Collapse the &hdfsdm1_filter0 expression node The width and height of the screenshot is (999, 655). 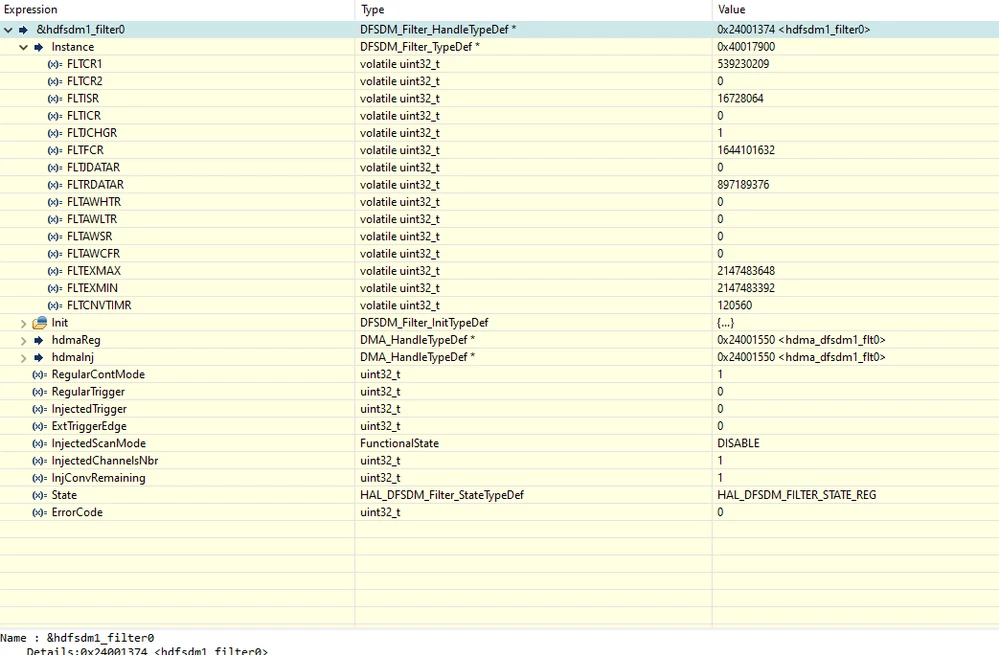coord(8,30)
